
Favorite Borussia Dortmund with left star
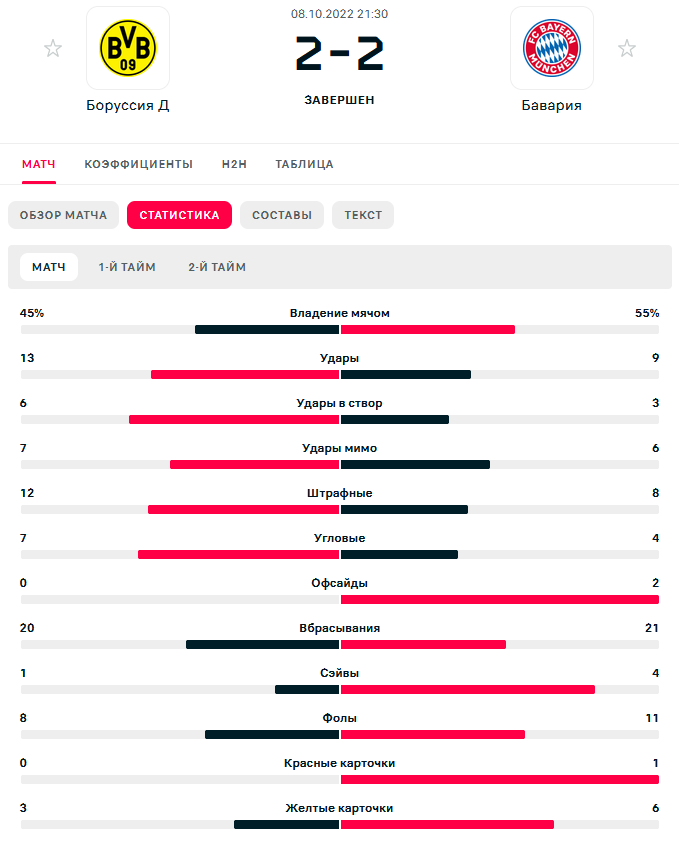pyautogui.click(x=53, y=48)
